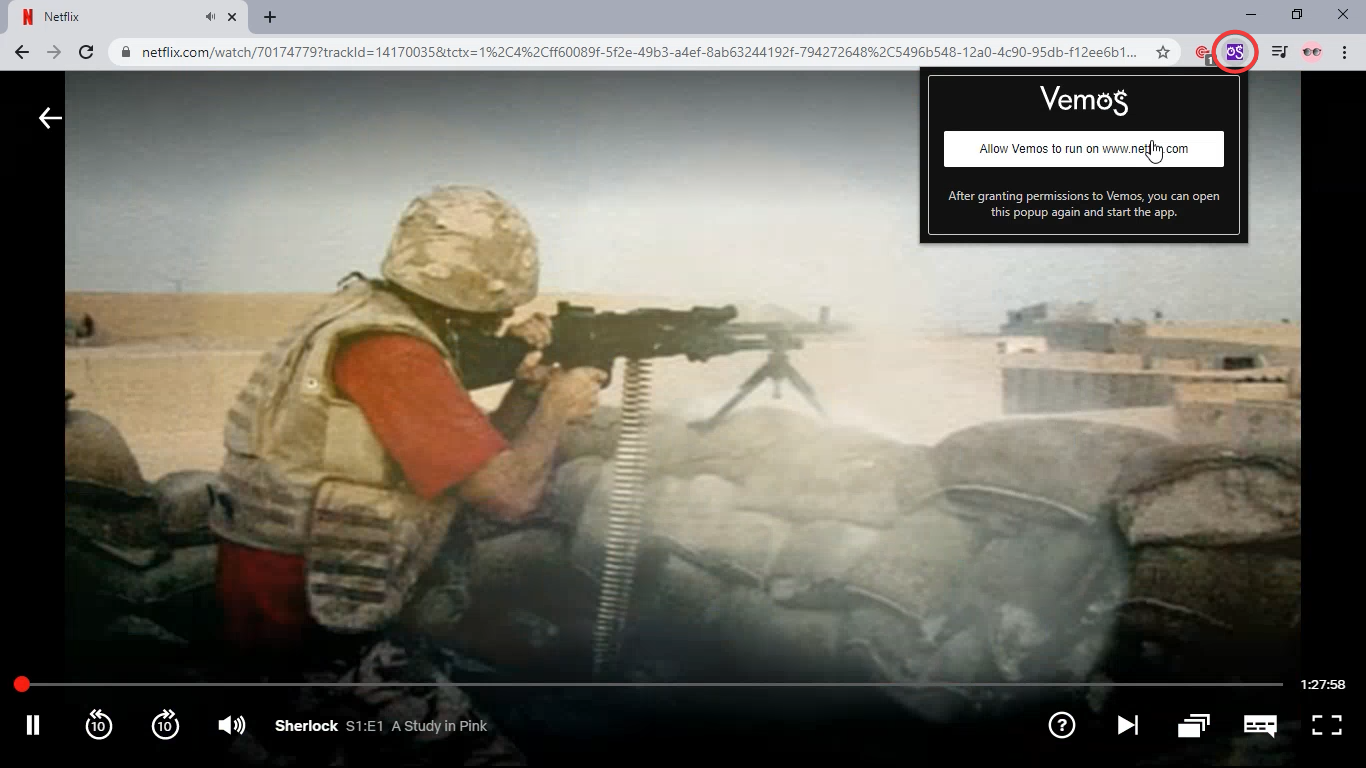Click the Sherlock show title
1366x768 pixels.
point(306,726)
